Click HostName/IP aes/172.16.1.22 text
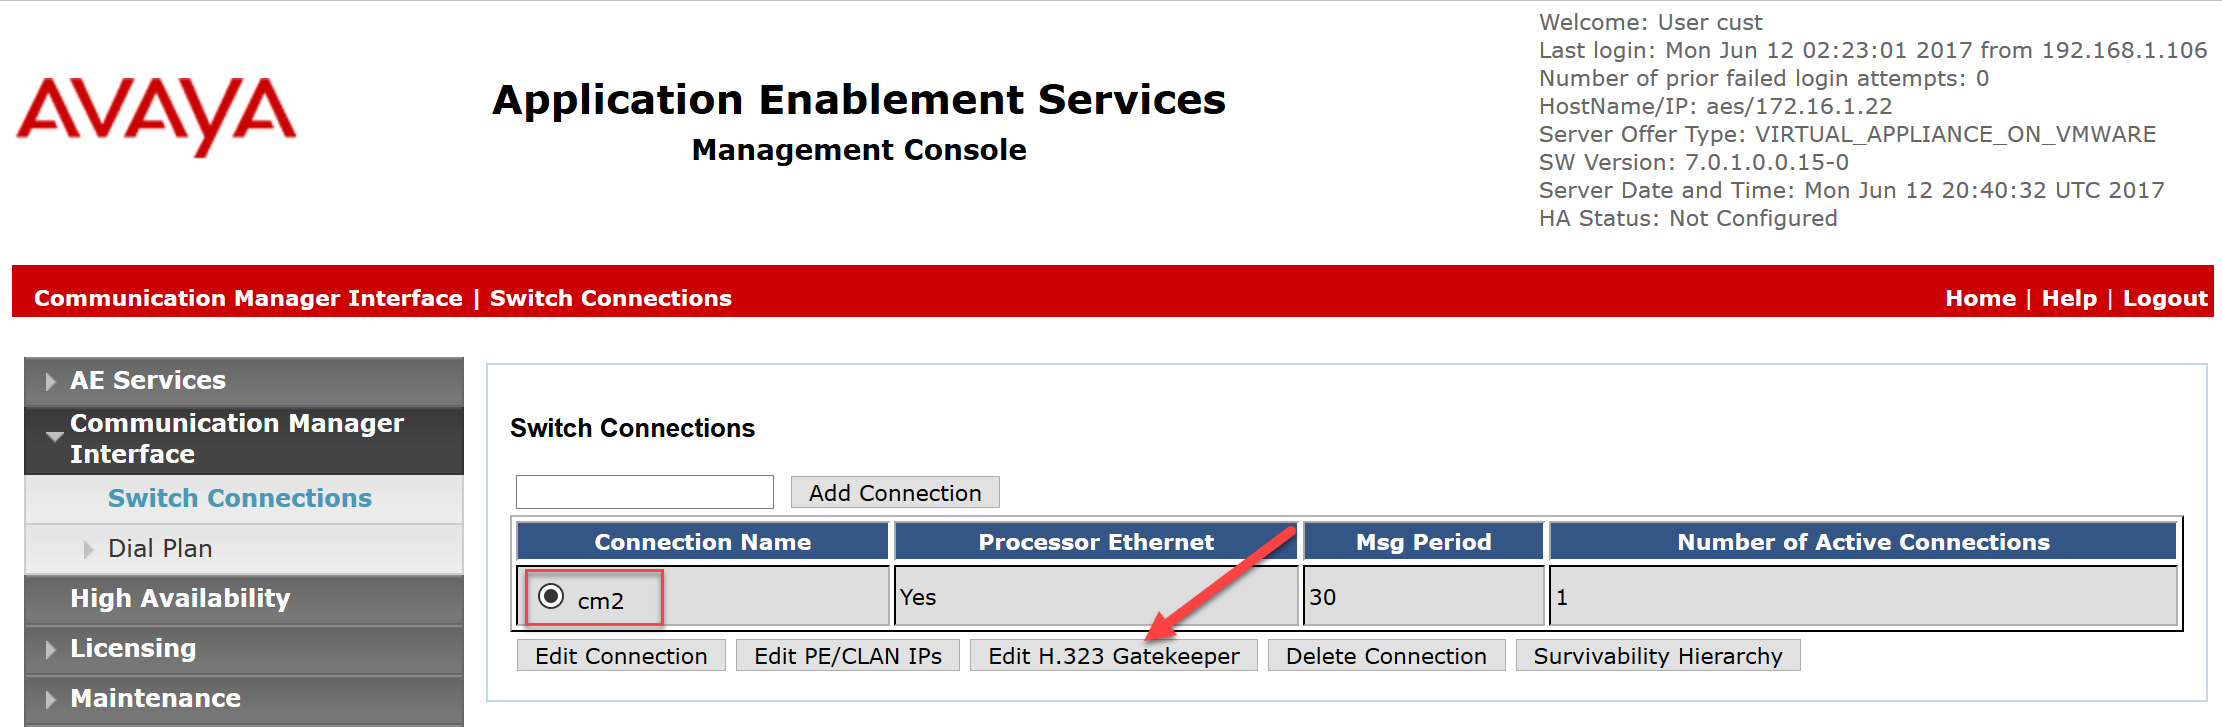This screenshot has height=727, width=2222. point(1716,106)
